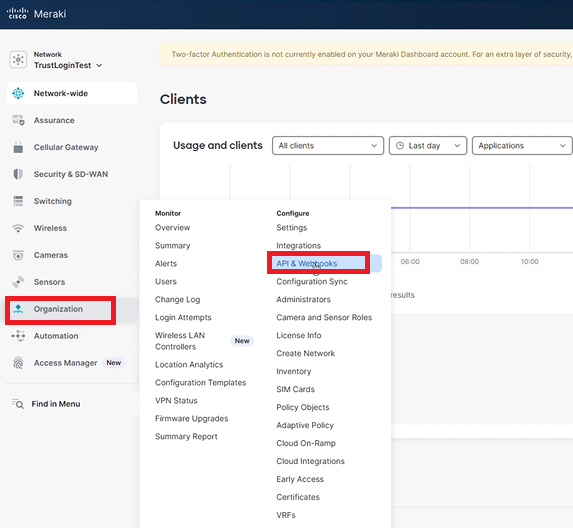Screen dimensions: 573x528
Task: Open the Network-wide menu
Action: coord(72,93)
